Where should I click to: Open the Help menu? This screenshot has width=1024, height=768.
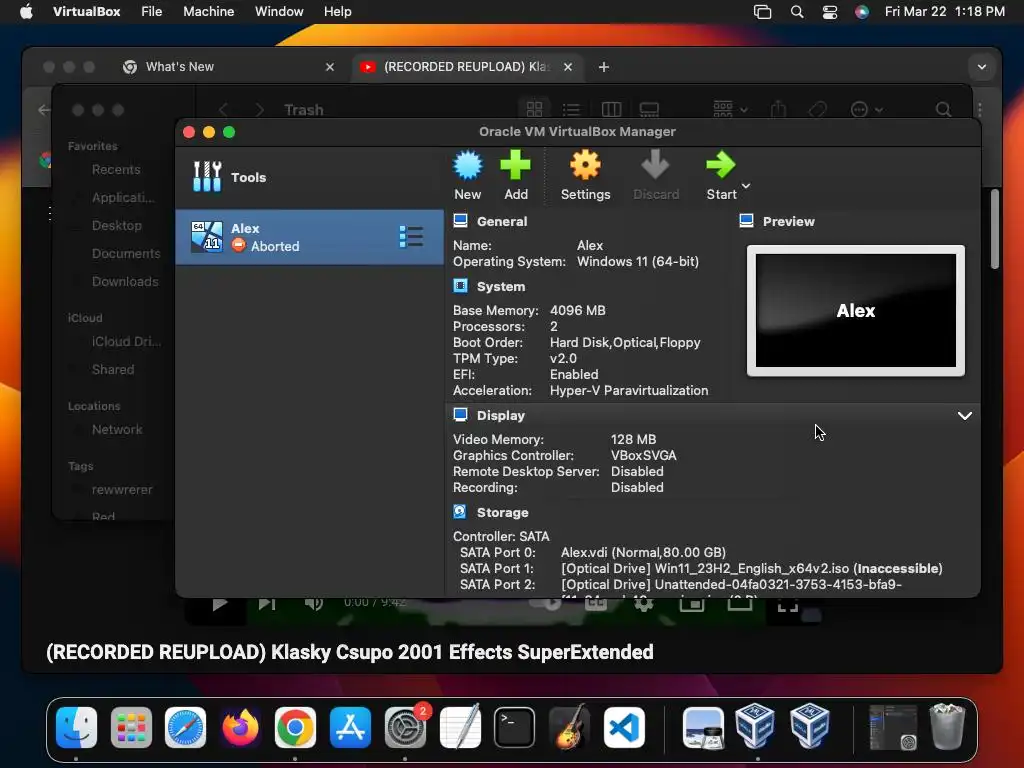point(338,12)
